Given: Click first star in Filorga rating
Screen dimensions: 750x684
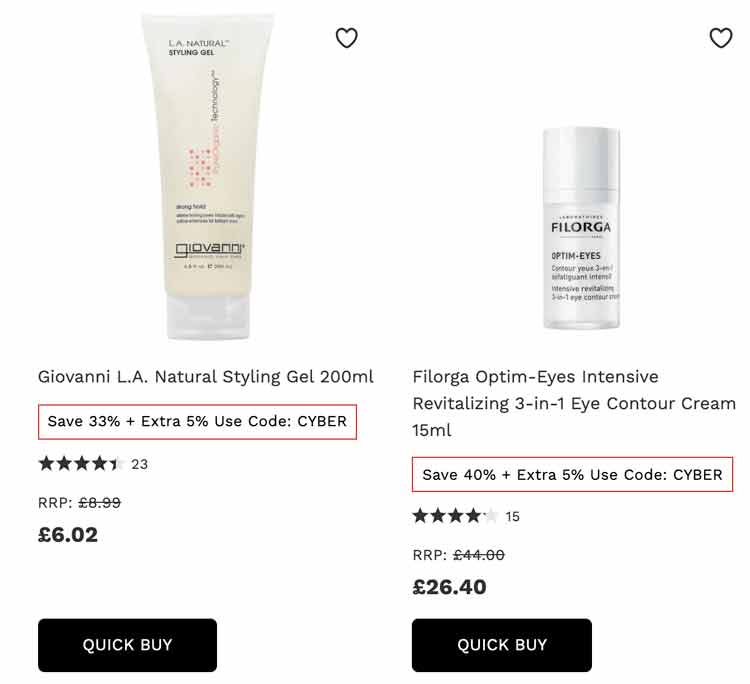Looking at the screenshot, I should (x=420, y=516).
